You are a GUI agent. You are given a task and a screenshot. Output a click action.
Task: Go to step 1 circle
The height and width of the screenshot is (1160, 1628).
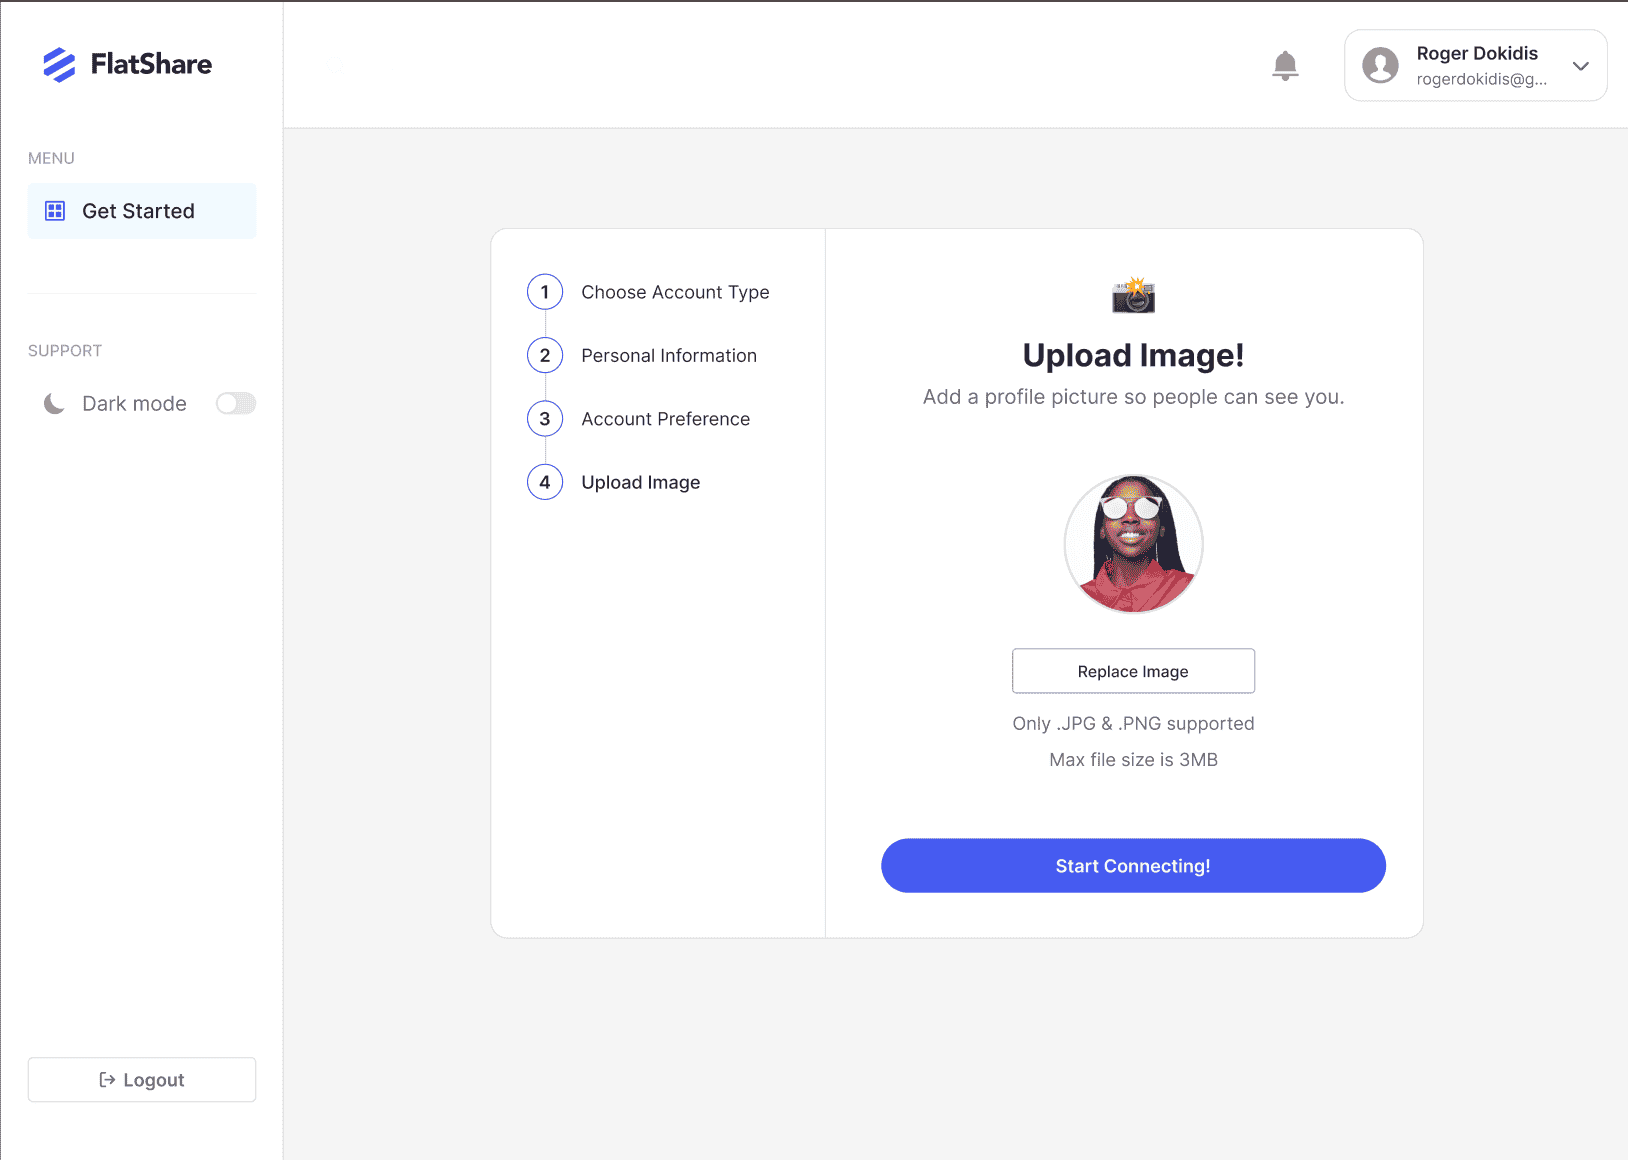tap(545, 292)
